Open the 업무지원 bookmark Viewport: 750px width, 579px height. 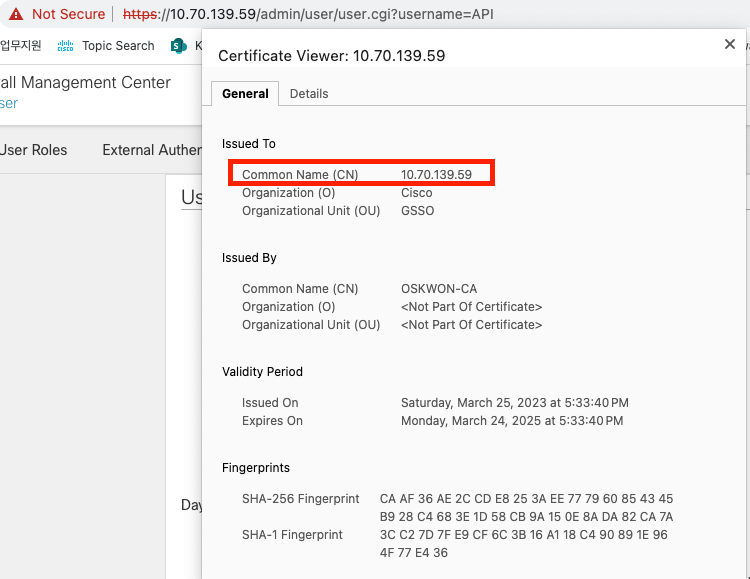point(21,45)
